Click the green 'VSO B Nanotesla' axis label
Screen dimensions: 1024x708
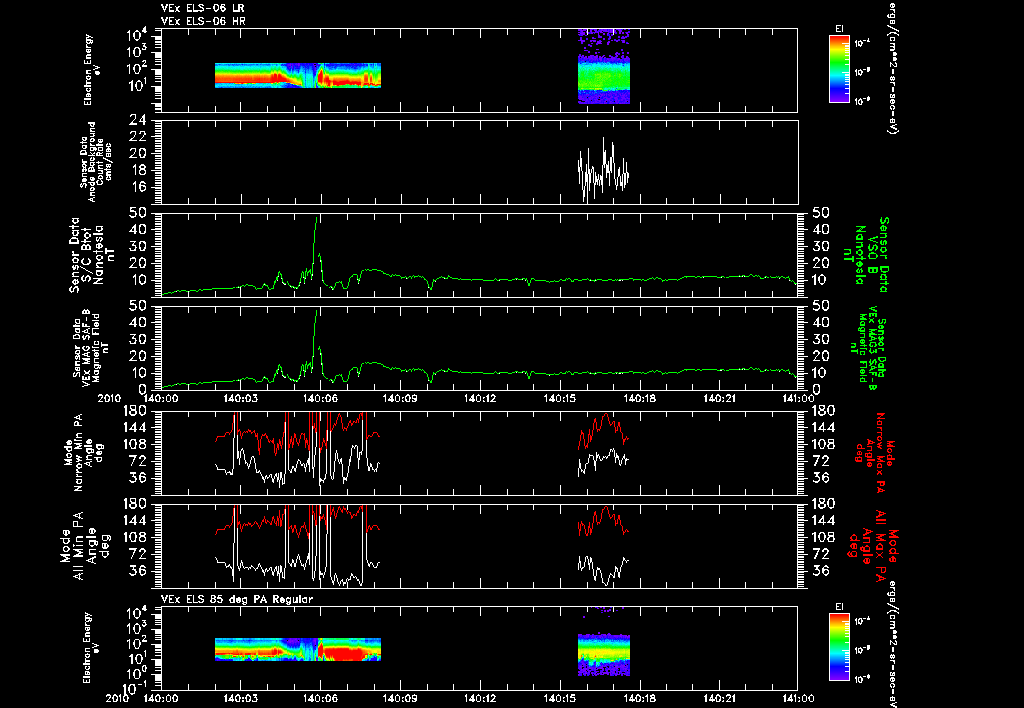(865, 255)
